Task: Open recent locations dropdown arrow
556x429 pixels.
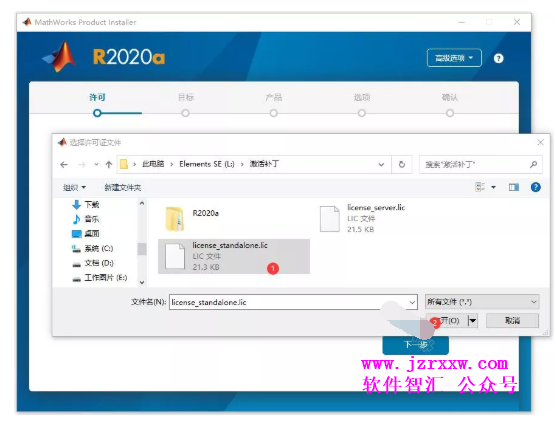Action: click(x=96, y=165)
